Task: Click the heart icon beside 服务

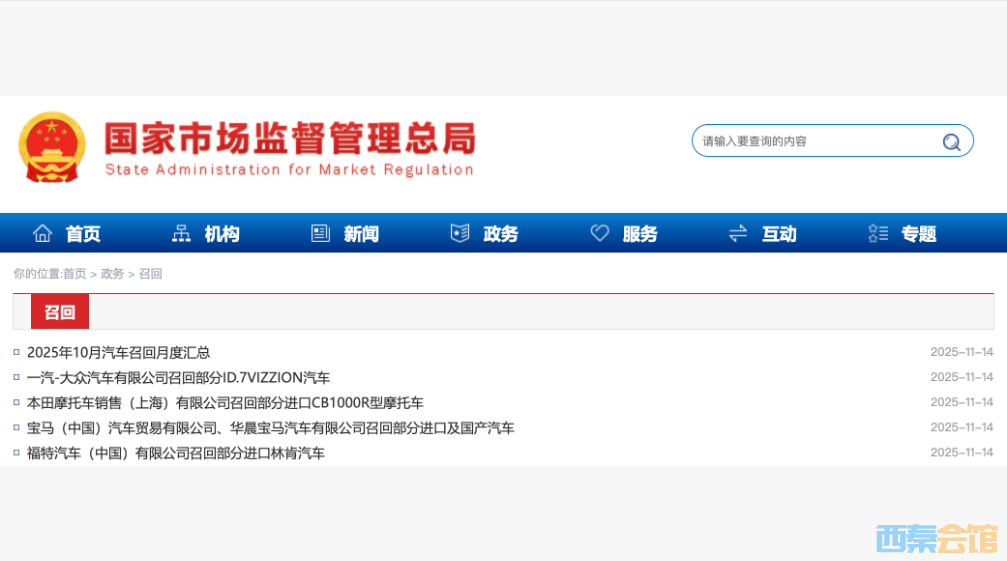Action: coord(599,233)
